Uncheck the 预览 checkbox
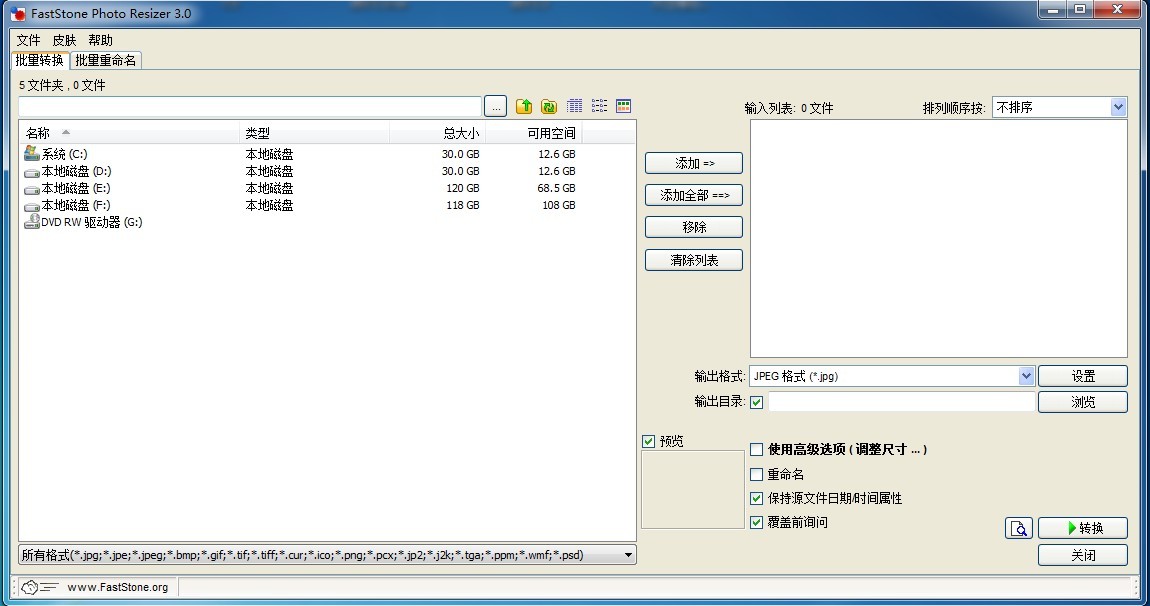 click(649, 441)
